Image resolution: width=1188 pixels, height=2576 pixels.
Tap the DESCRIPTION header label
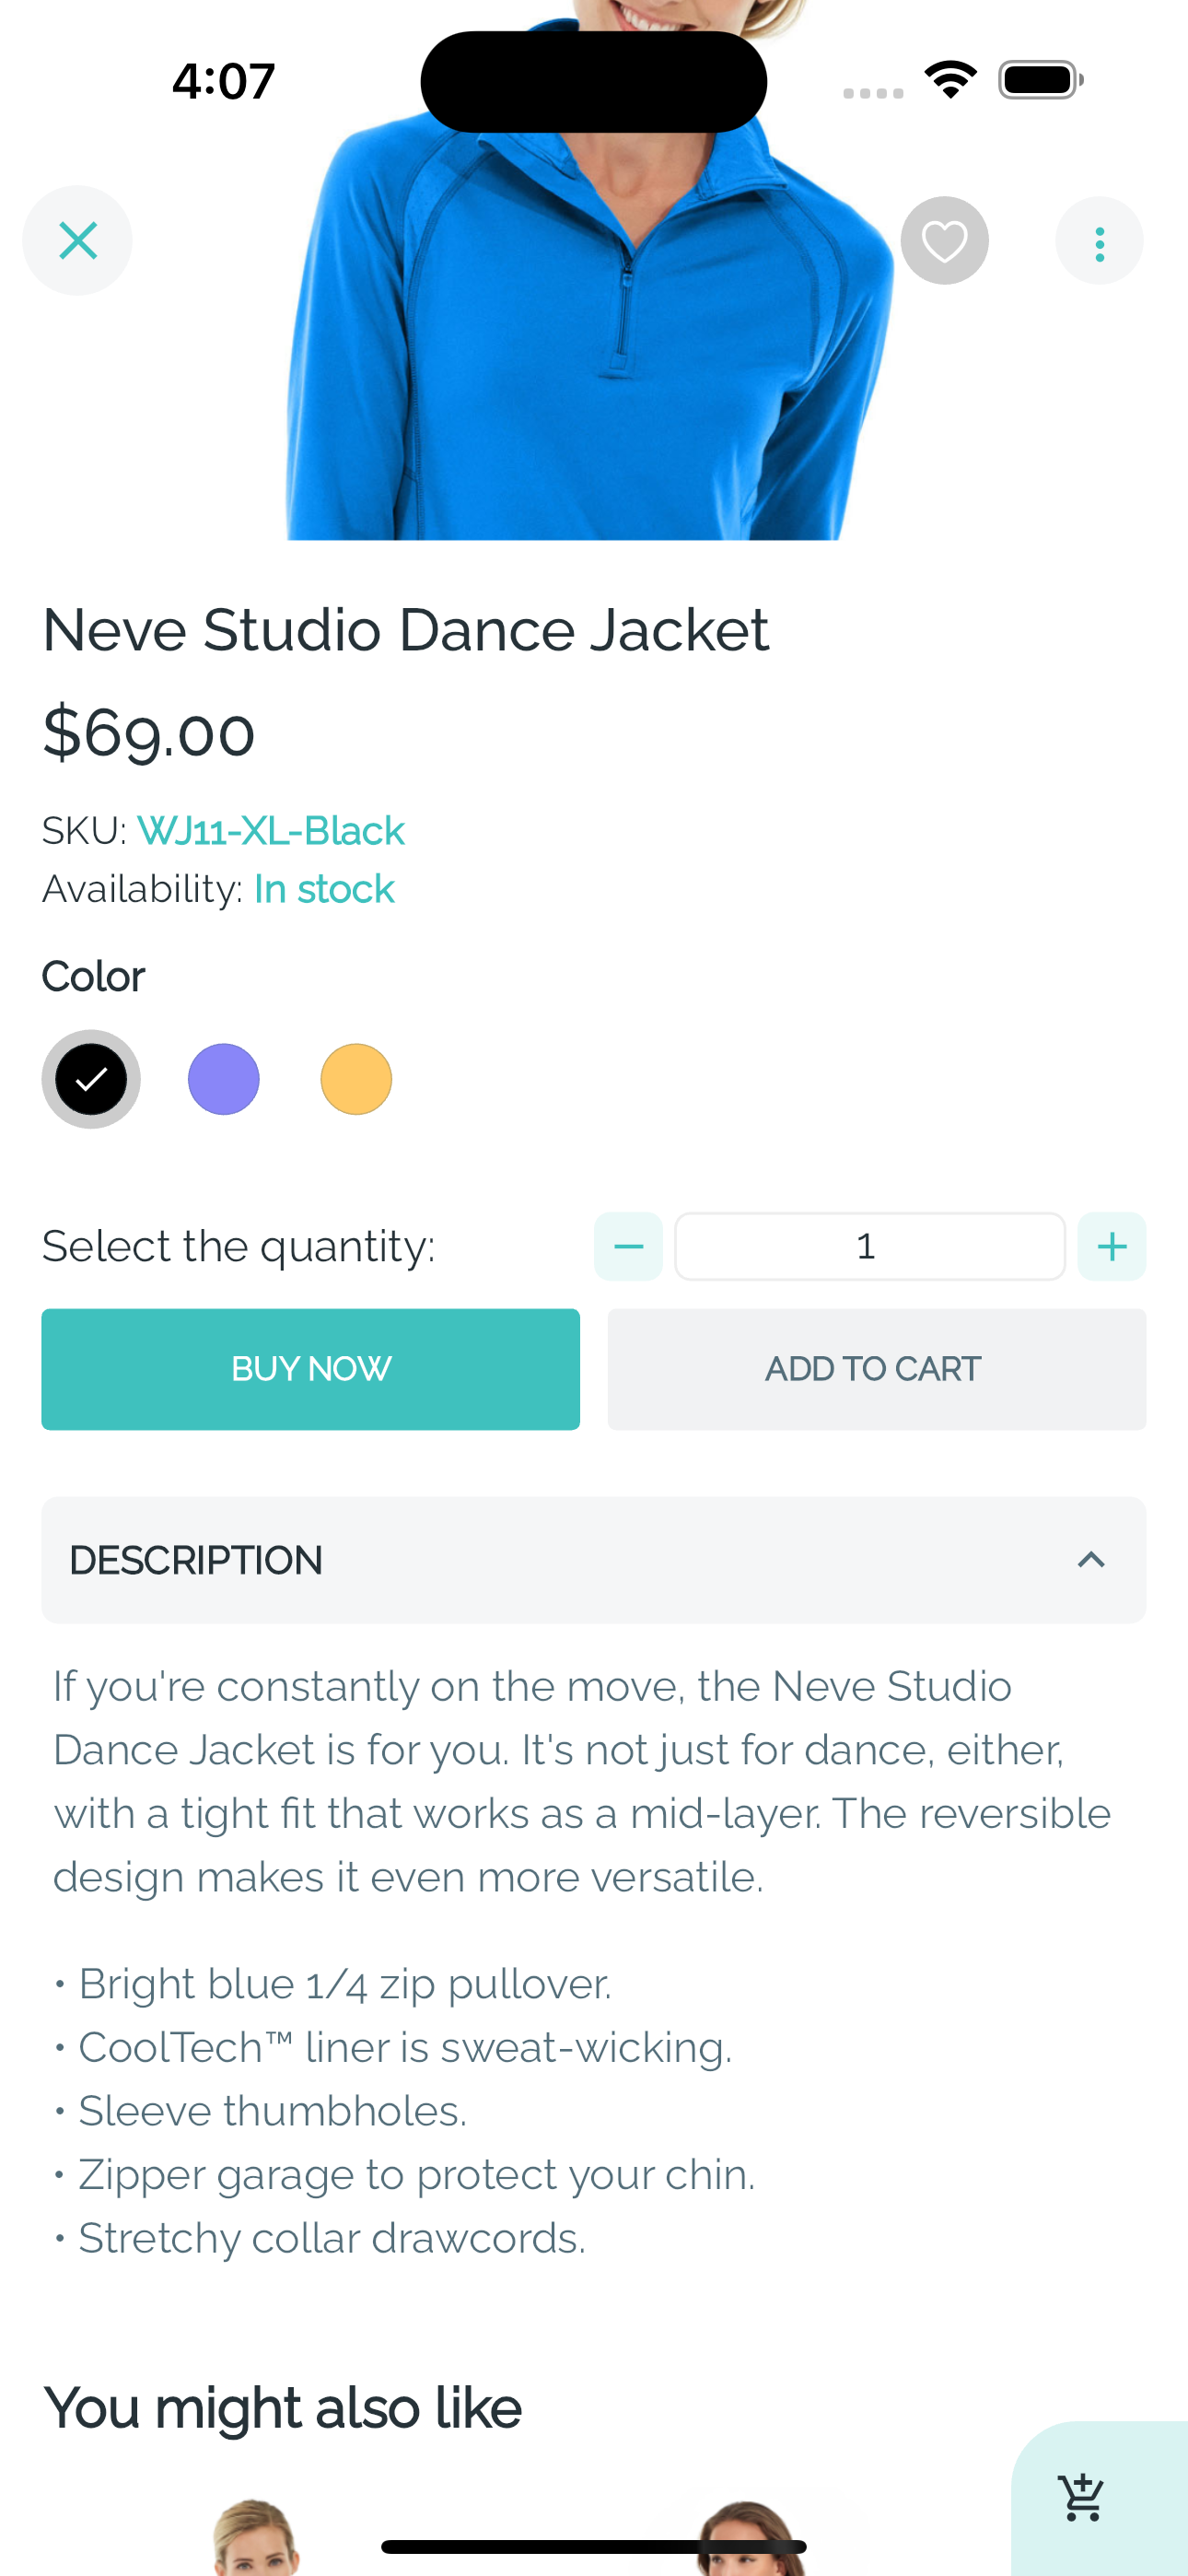tap(196, 1560)
